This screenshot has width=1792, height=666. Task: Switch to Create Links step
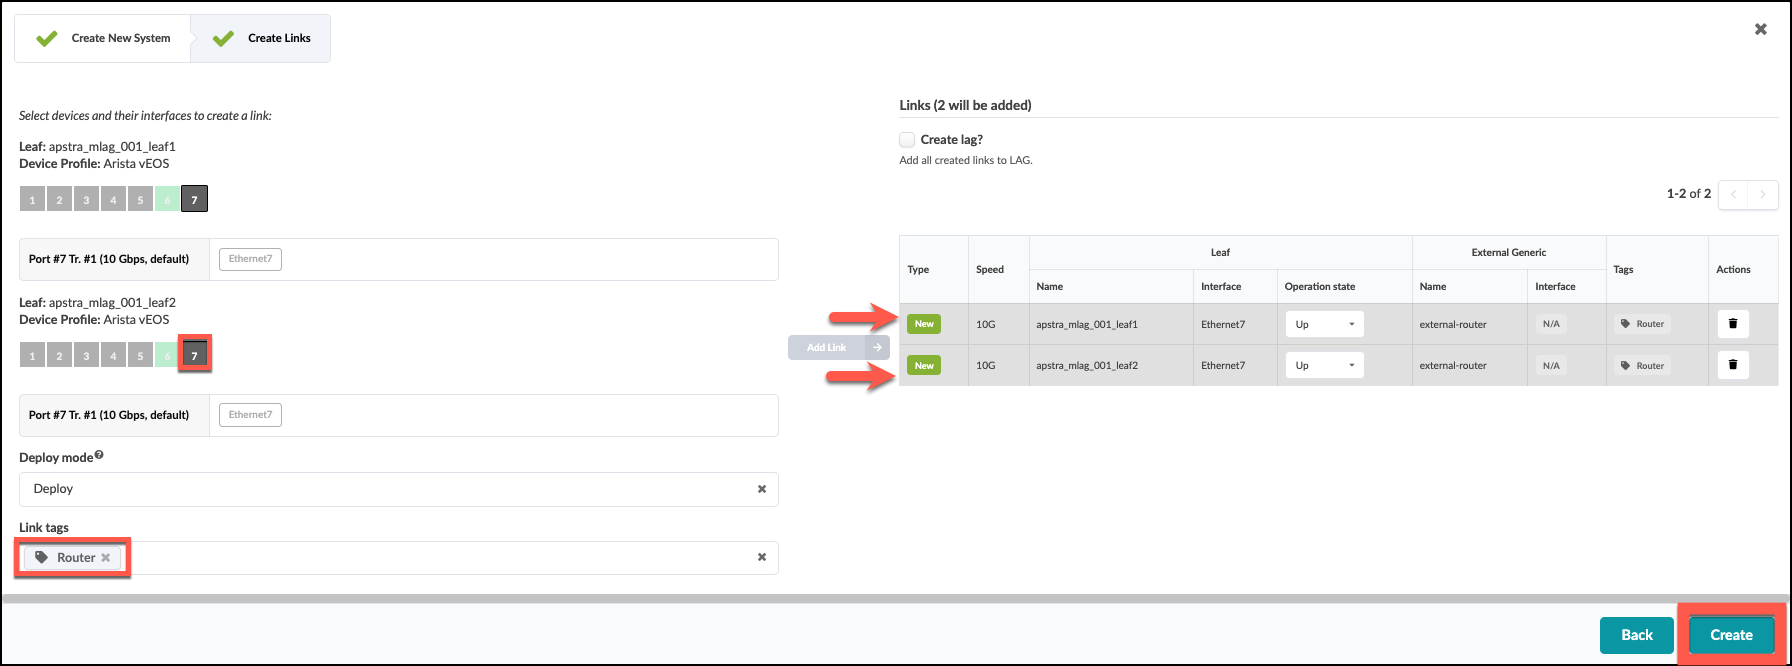click(262, 38)
